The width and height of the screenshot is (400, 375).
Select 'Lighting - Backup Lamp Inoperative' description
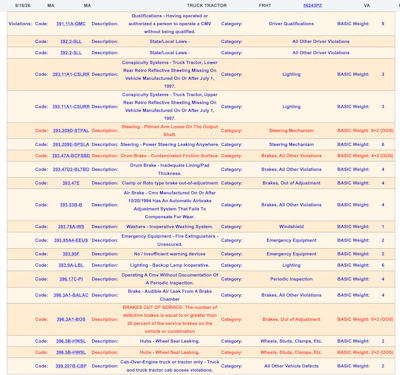click(x=170, y=265)
